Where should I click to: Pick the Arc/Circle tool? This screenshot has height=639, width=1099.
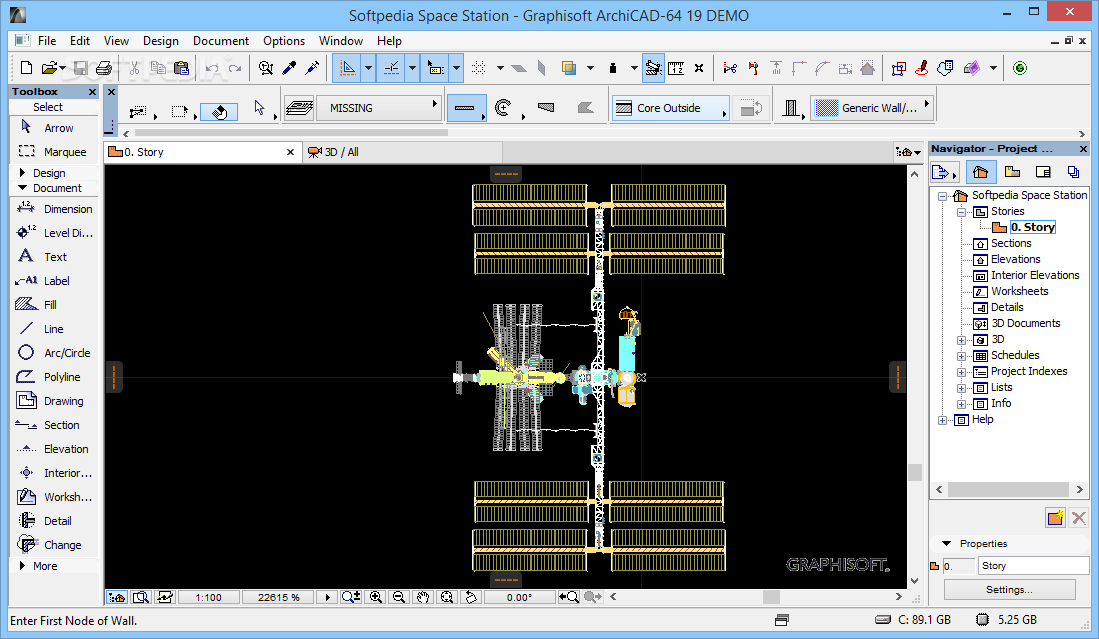(x=53, y=352)
